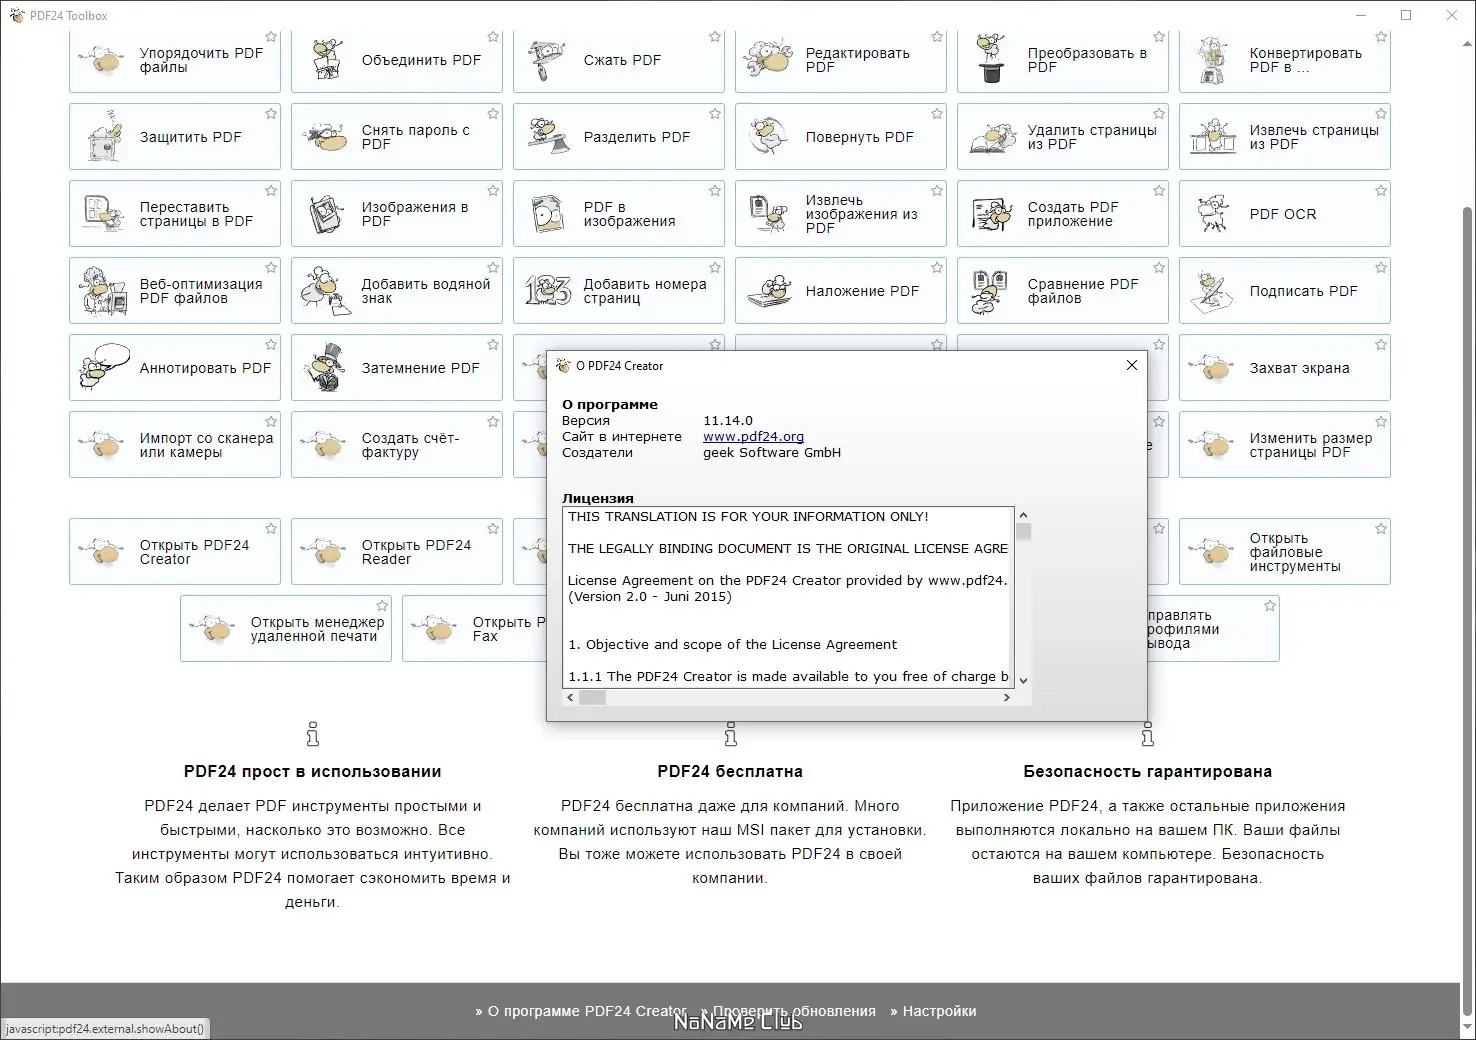Toggle favorite star on Сжать PDF
The height and width of the screenshot is (1040, 1476).
click(715, 37)
